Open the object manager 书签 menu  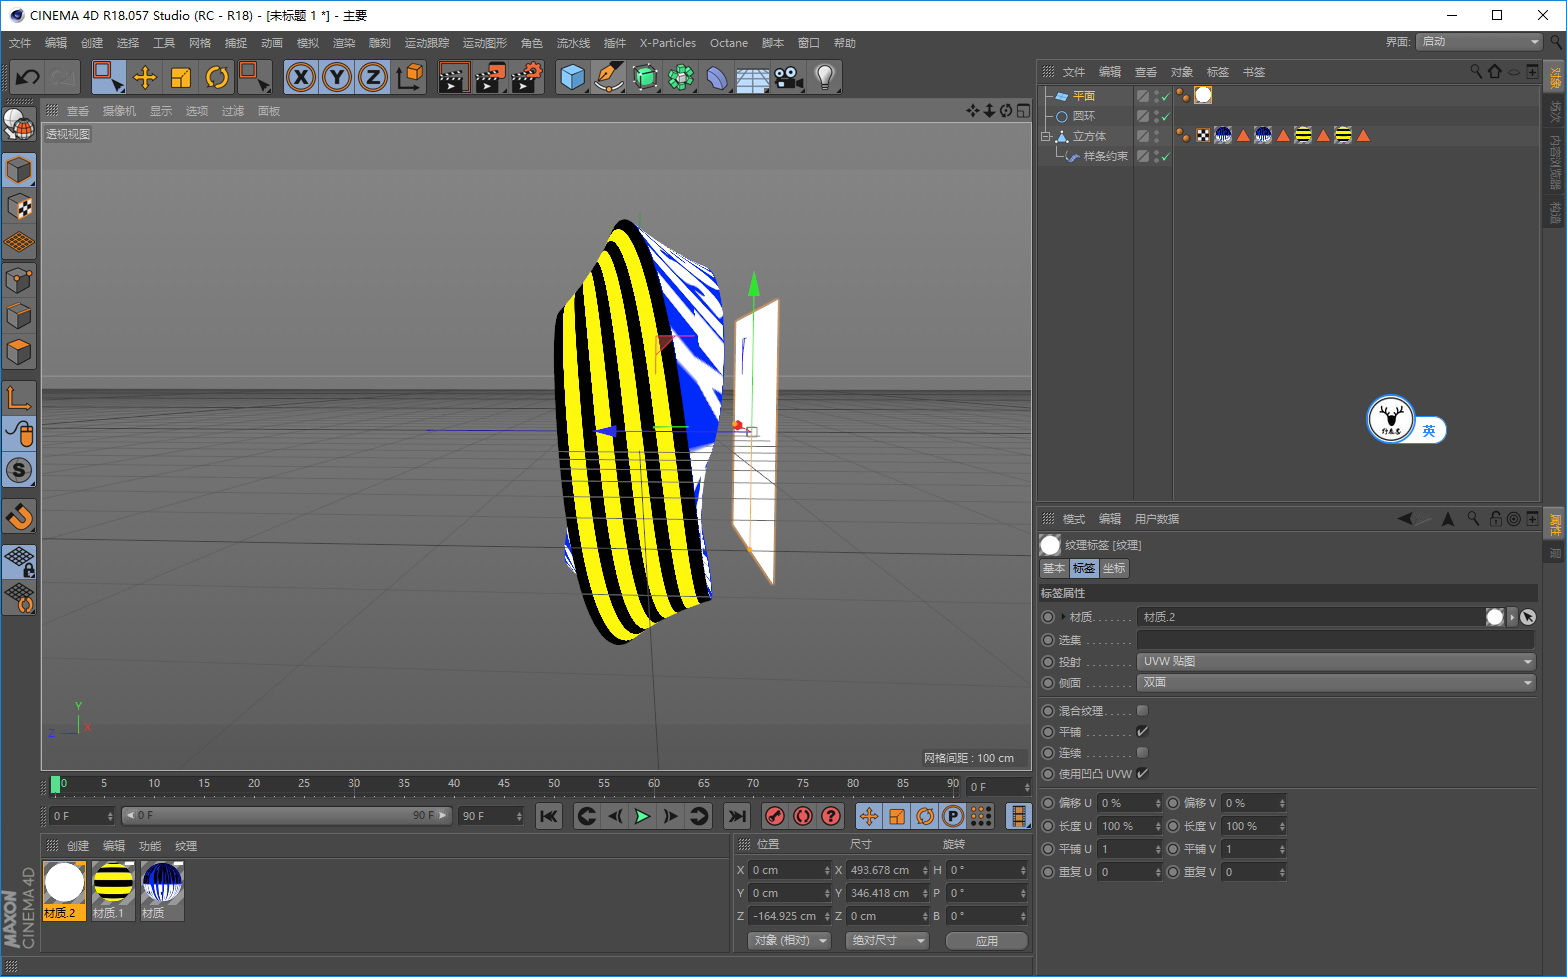coord(1254,72)
